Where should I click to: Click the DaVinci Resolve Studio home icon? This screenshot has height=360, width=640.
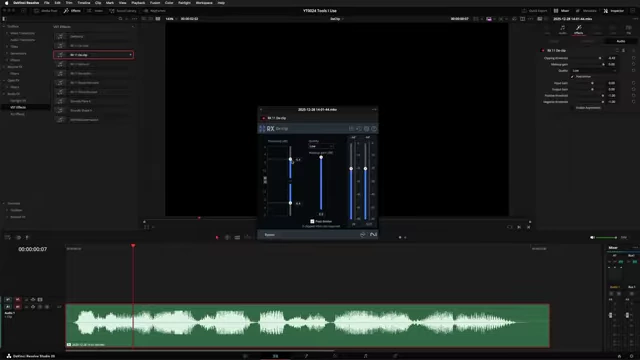point(9,356)
